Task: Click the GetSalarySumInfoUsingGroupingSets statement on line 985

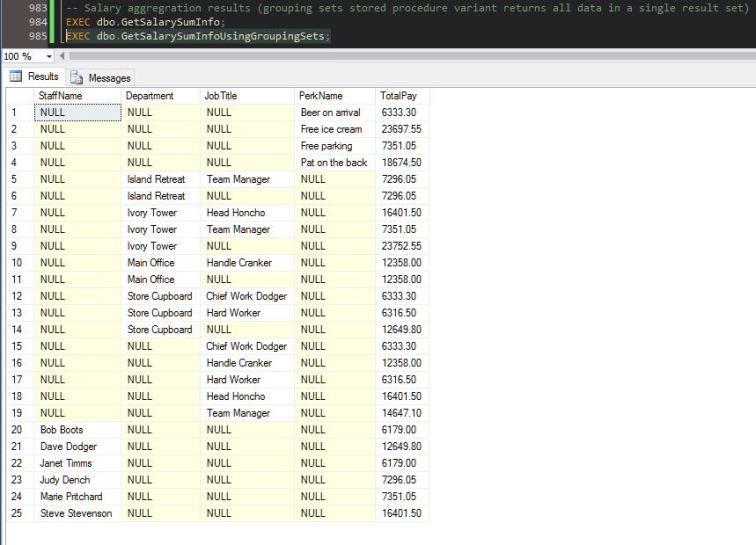Action: [198, 36]
